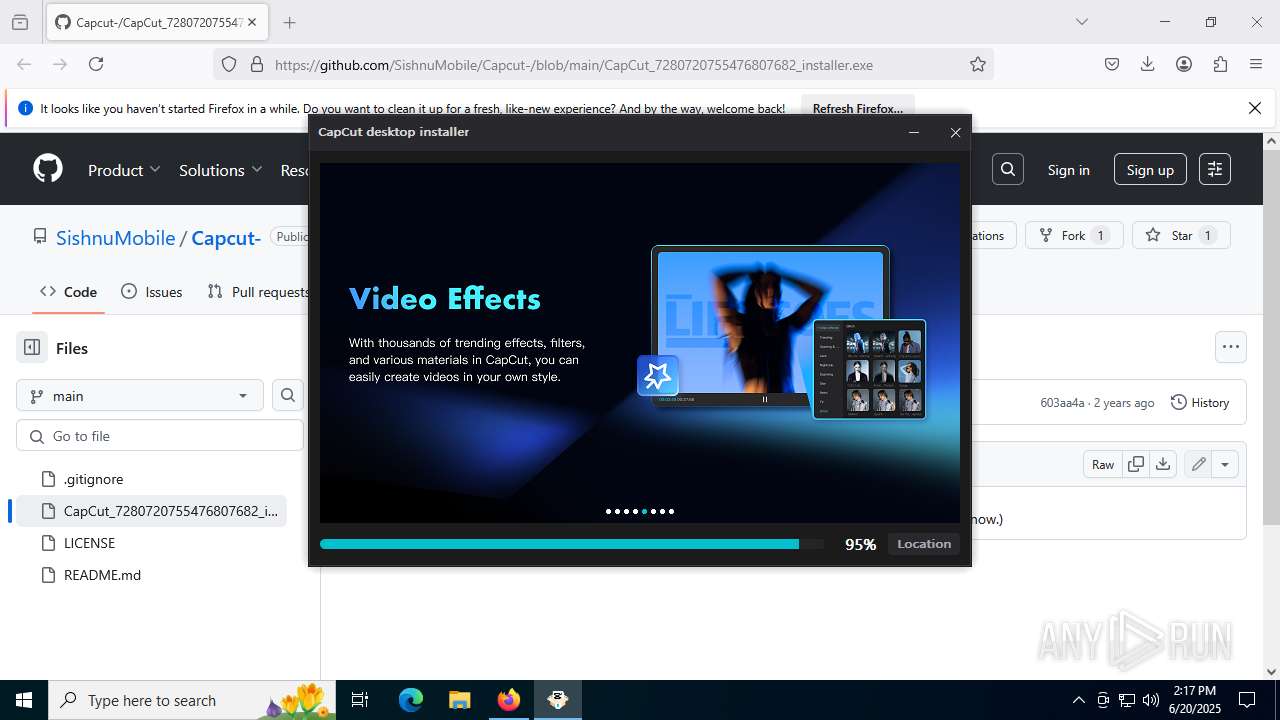Open the CapCut installer taskbar icon

(x=558, y=700)
